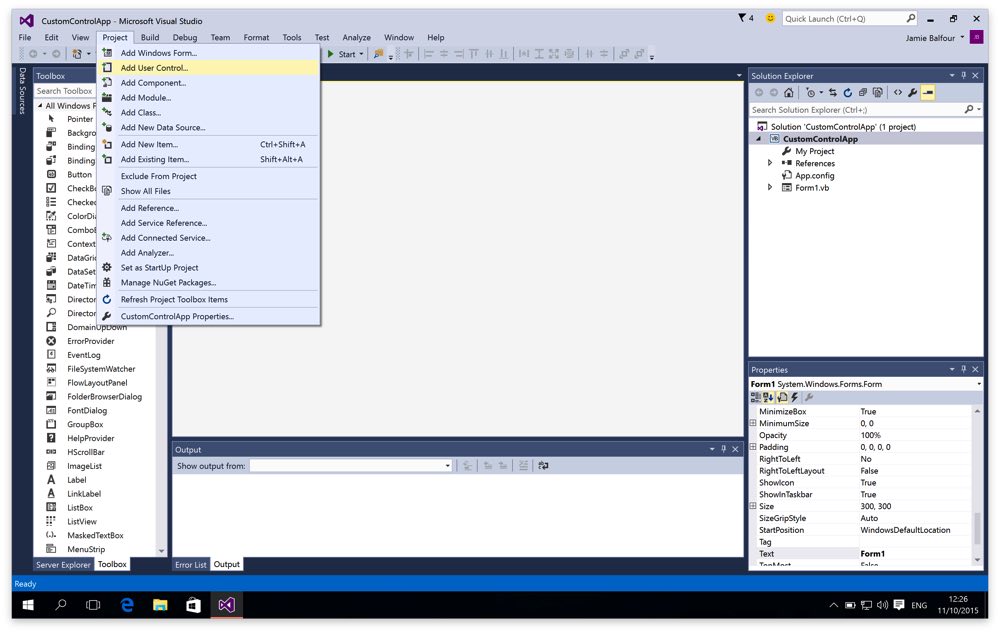Collapse the CustomControlApp project node
This screenshot has width=1000, height=633.
click(759, 139)
